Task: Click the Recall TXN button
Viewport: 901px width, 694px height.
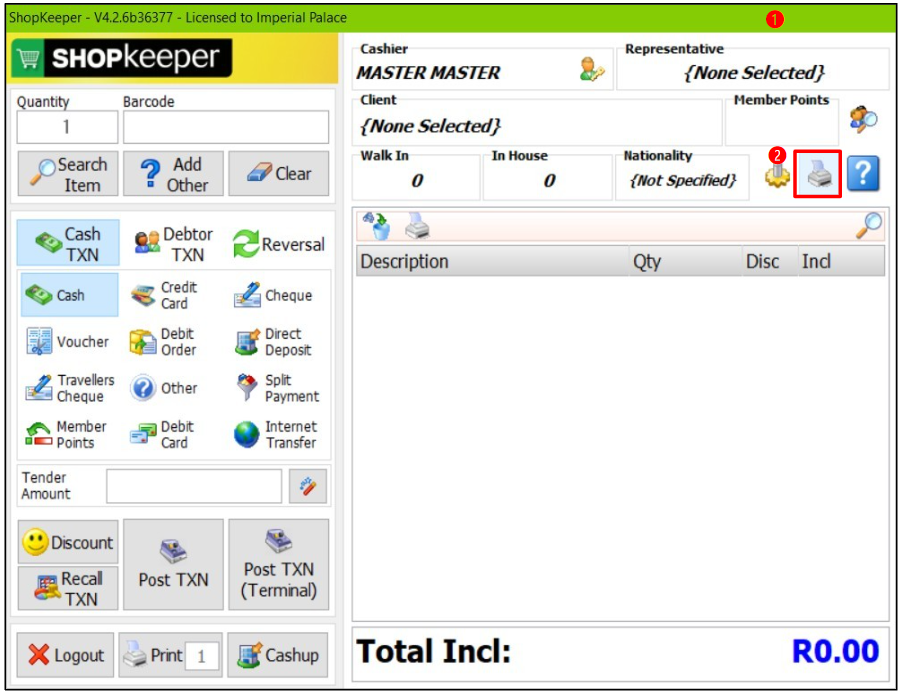Action: (x=68, y=588)
